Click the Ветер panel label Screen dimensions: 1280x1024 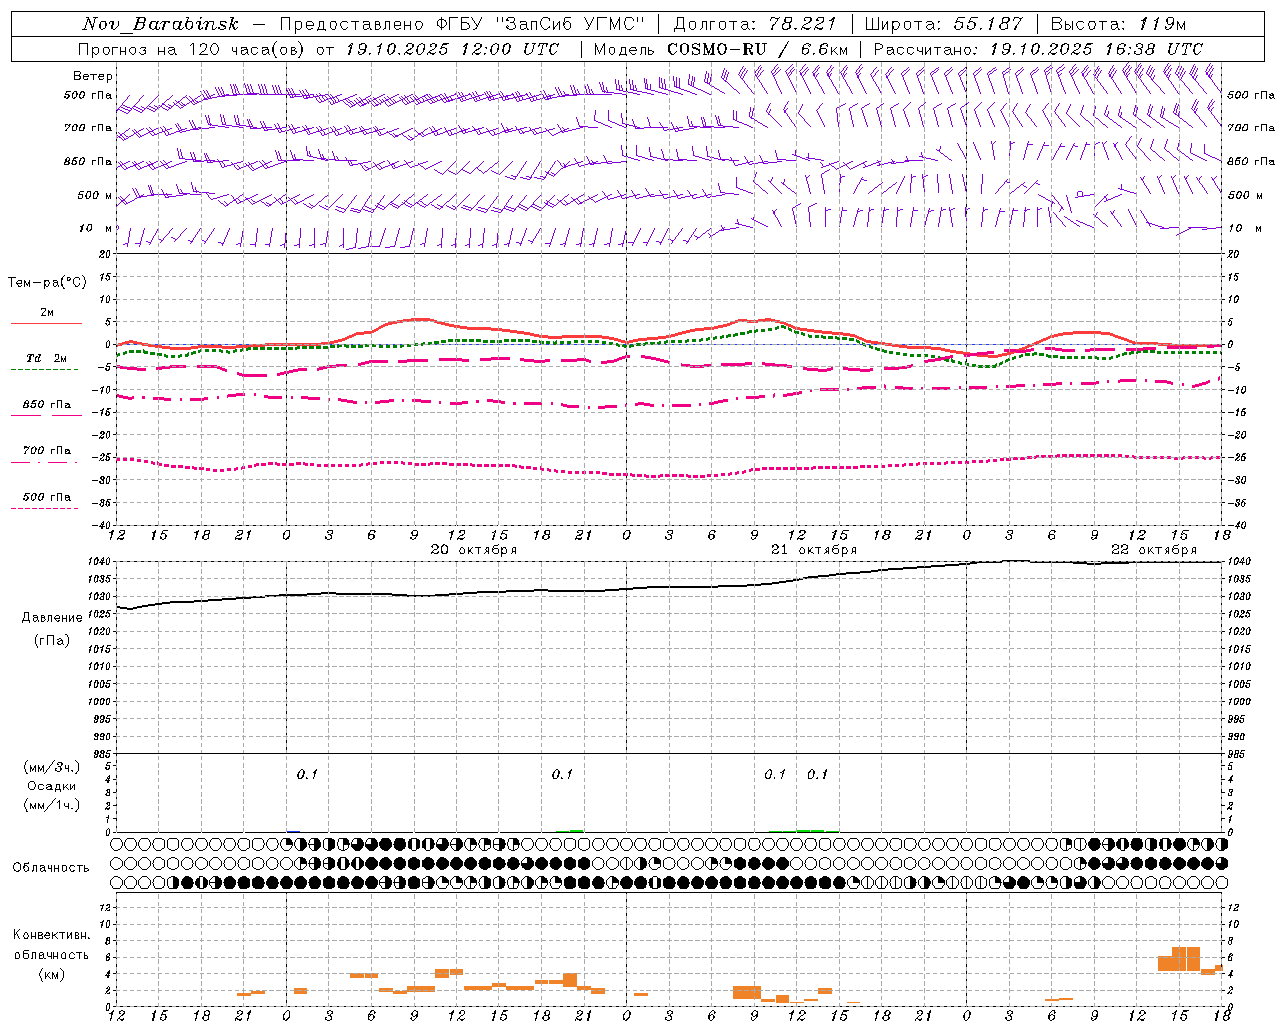pos(92,76)
